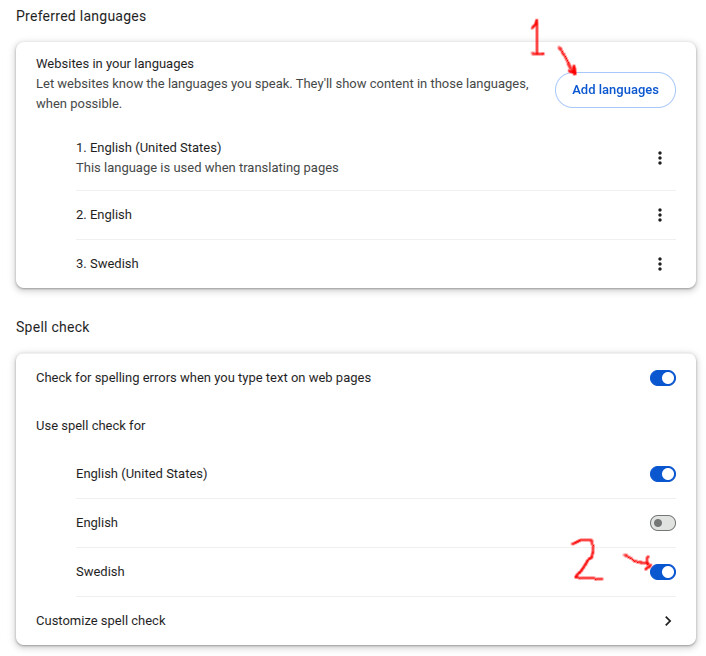
Task: Toggle spelling error check for web pages
Action: click(x=663, y=378)
